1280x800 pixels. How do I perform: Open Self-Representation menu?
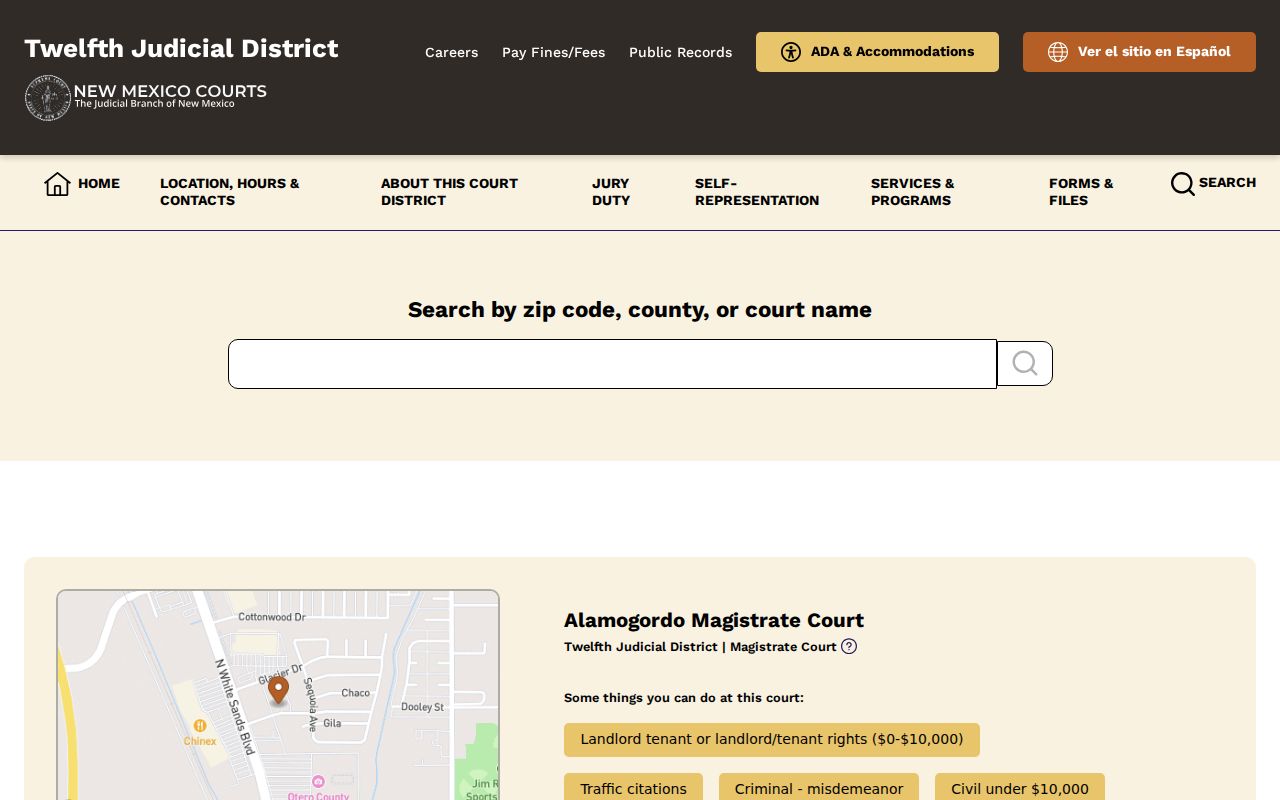pos(757,192)
